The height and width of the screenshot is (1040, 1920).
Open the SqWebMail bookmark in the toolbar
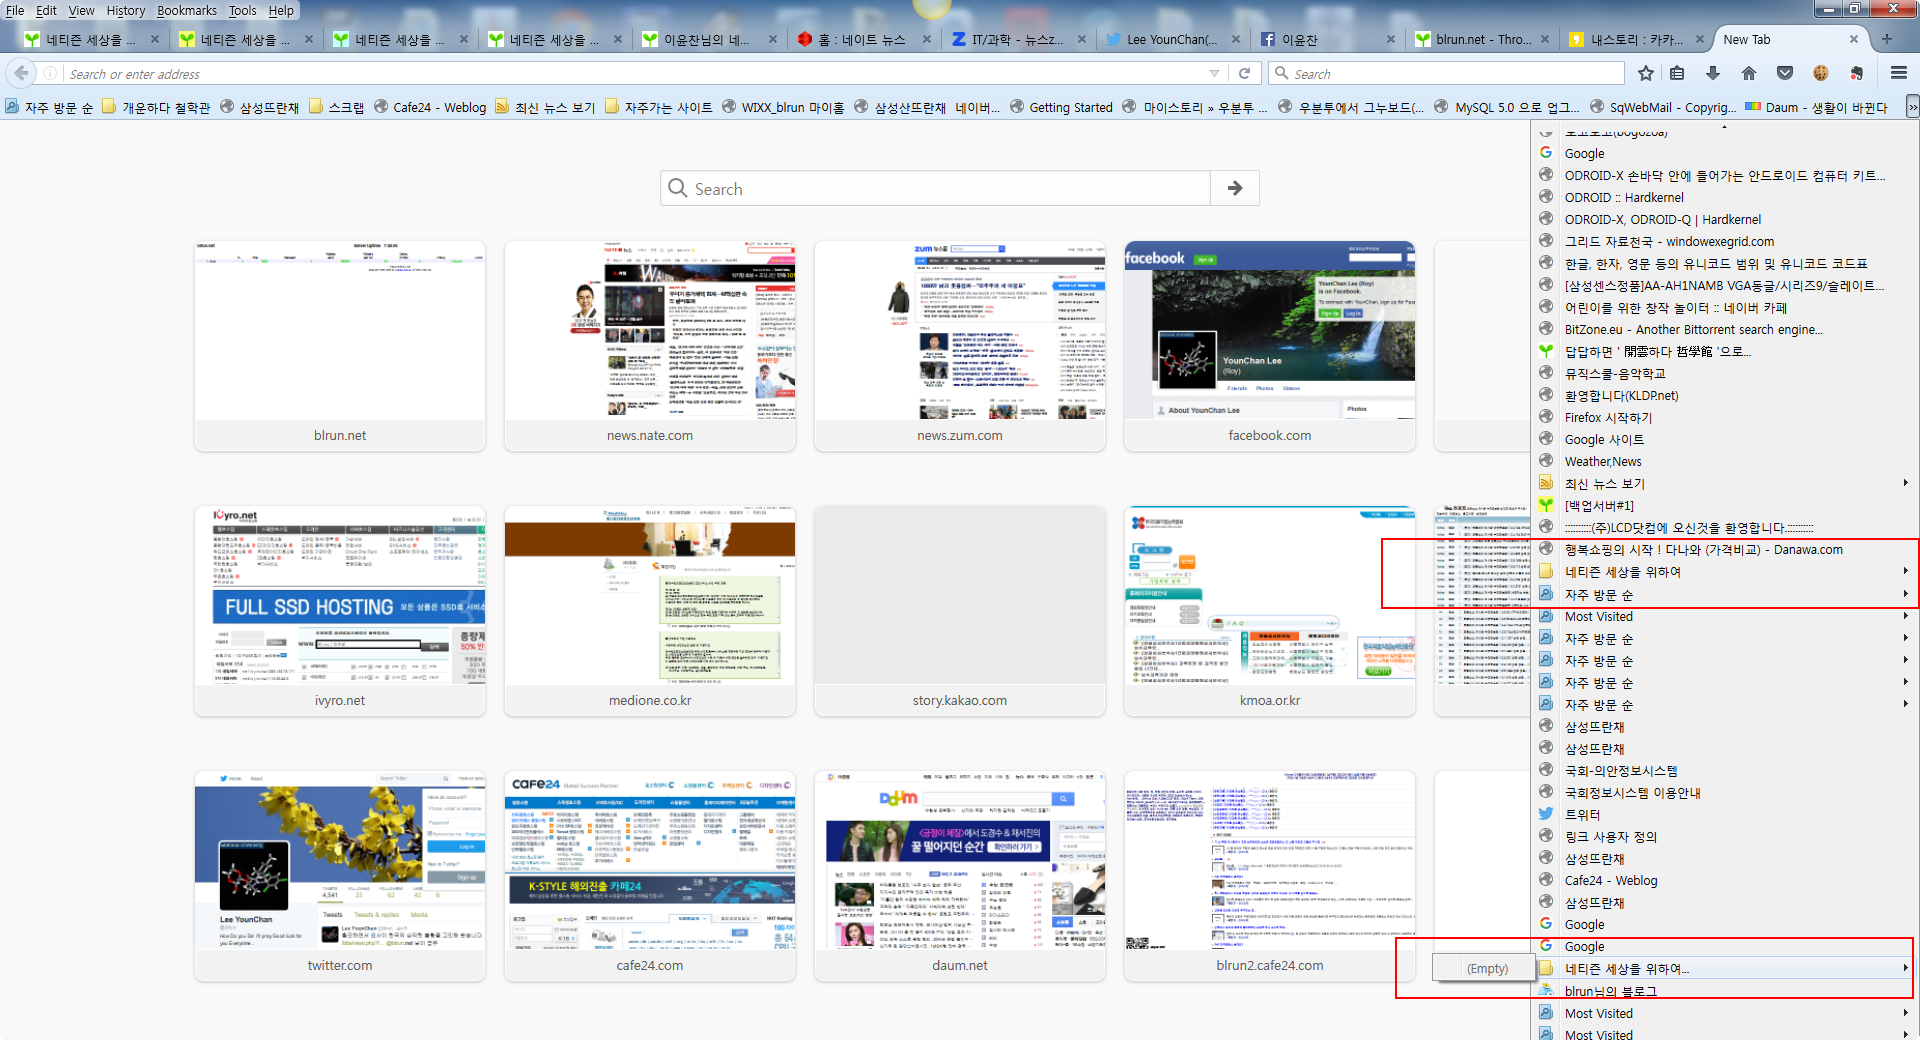click(x=1663, y=107)
